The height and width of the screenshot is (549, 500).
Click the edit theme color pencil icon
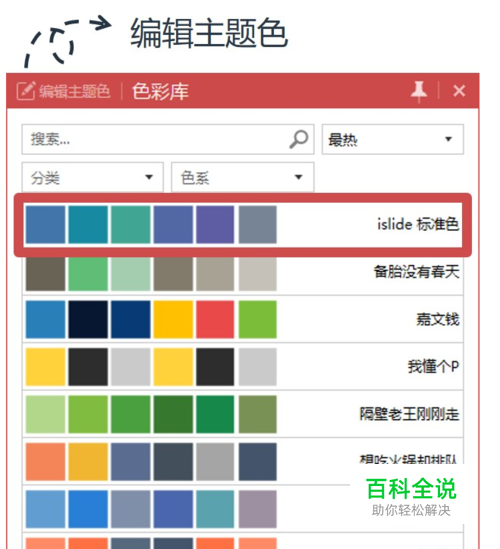pyautogui.click(x=26, y=91)
